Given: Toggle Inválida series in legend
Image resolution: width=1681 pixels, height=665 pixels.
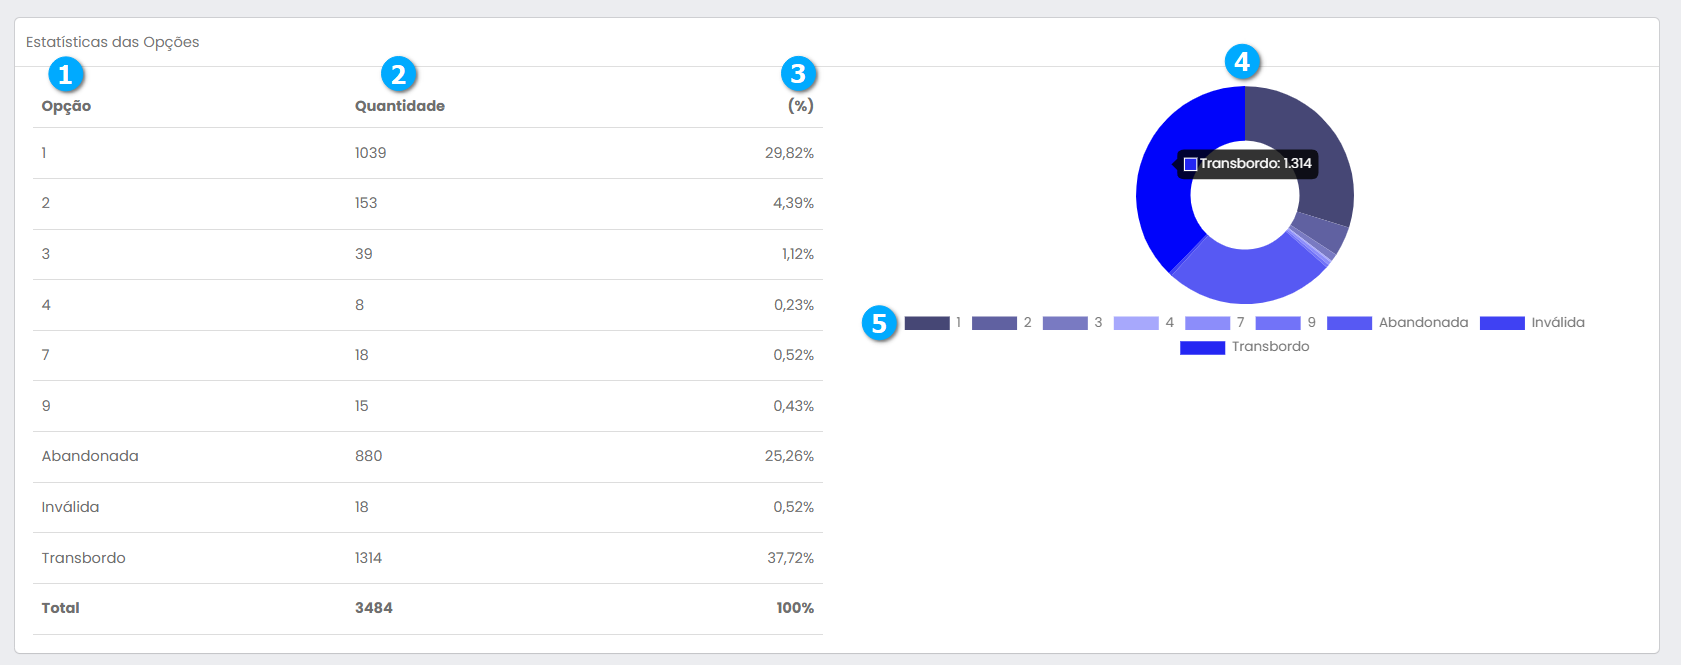Looking at the screenshot, I should [x=1502, y=323].
